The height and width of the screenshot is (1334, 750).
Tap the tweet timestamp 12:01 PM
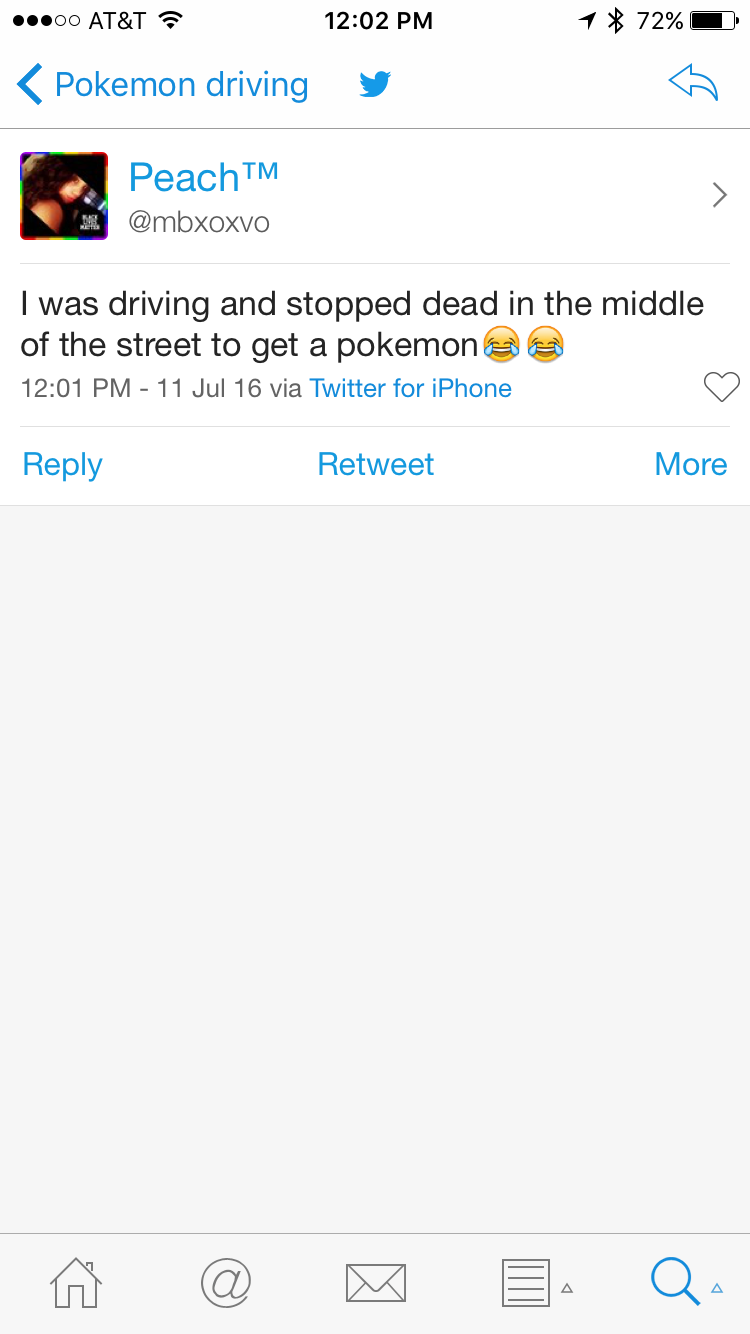pyautogui.click(x=76, y=388)
